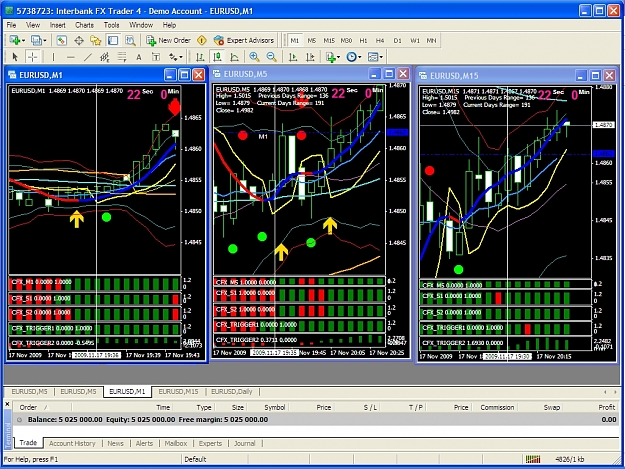
Task: Open the Indicators list dropdown
Action: (x=333, y=57)
